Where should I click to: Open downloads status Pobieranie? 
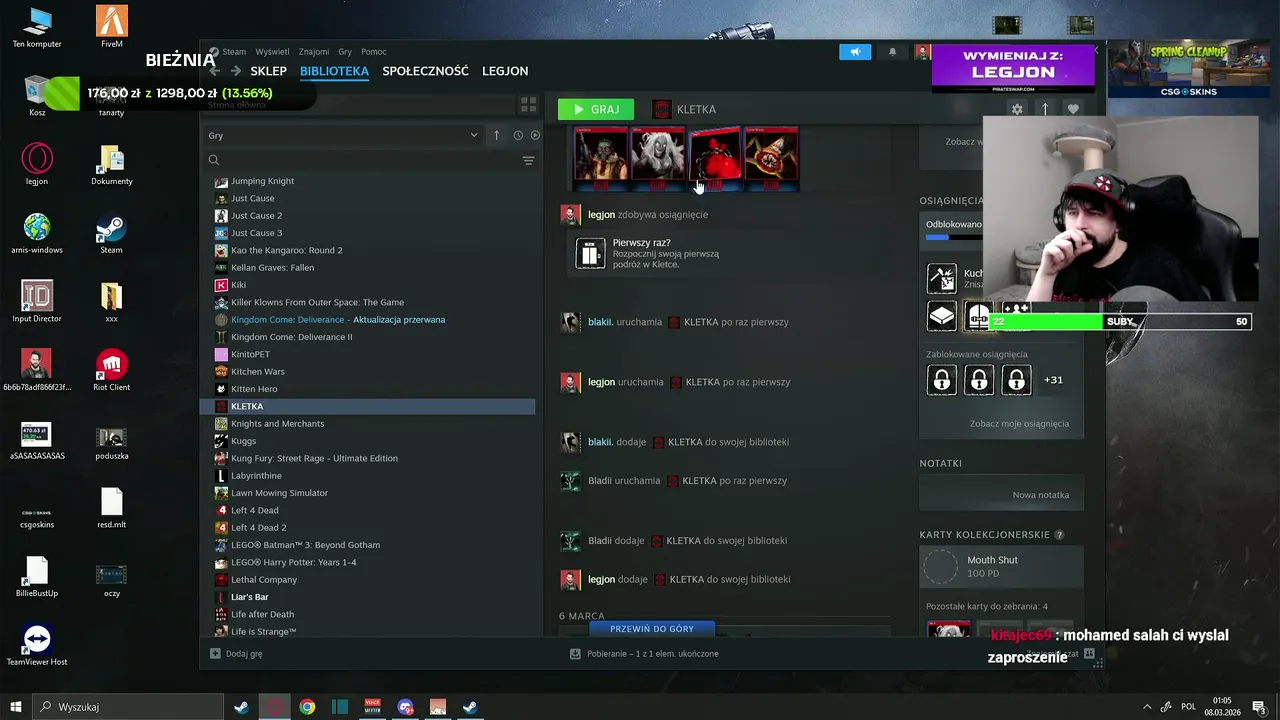[645, 653]
